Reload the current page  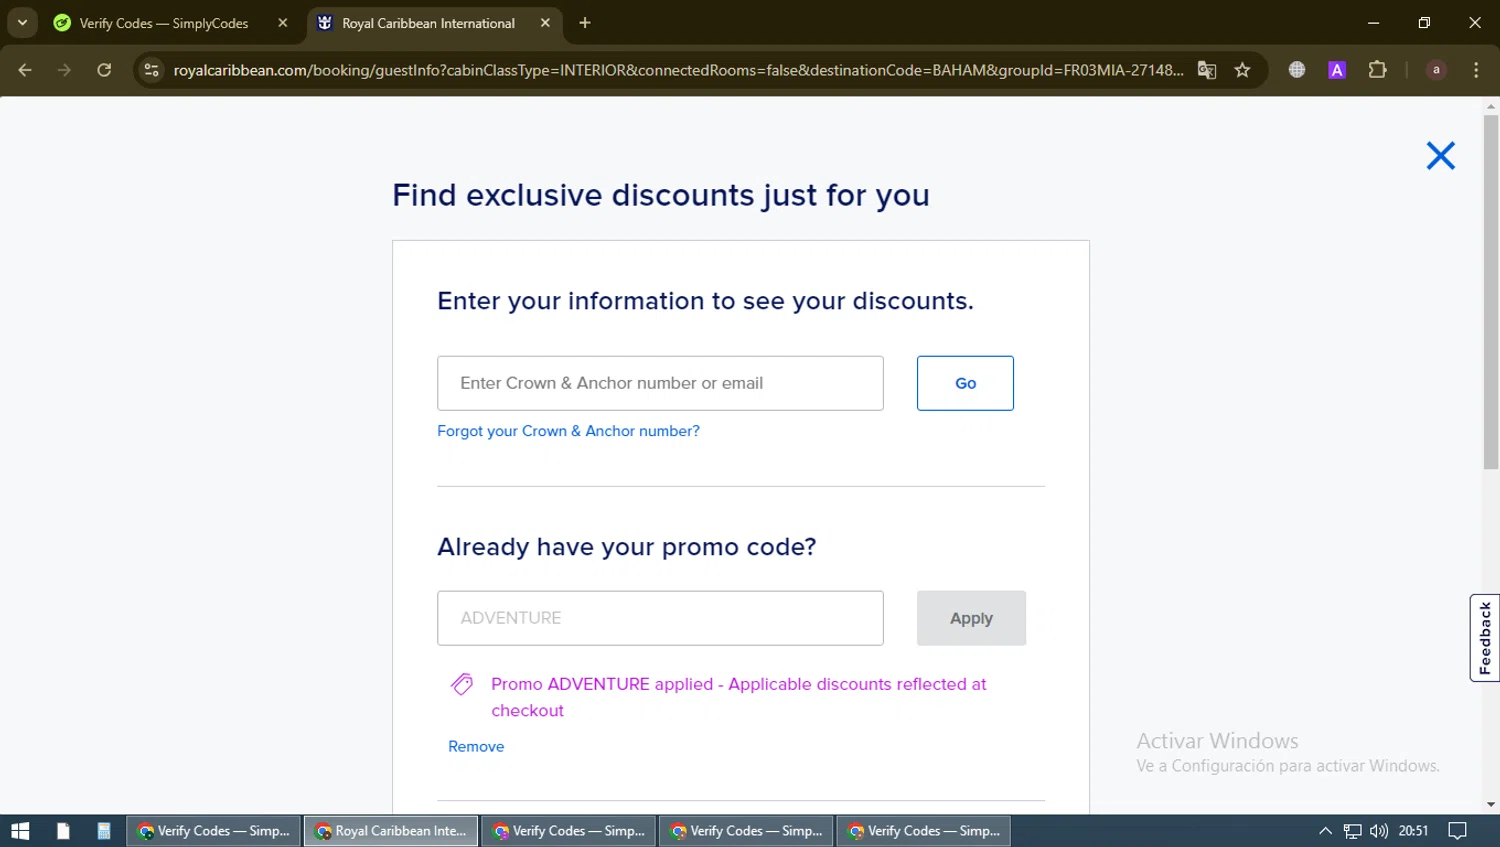click(x=104, y=70)
